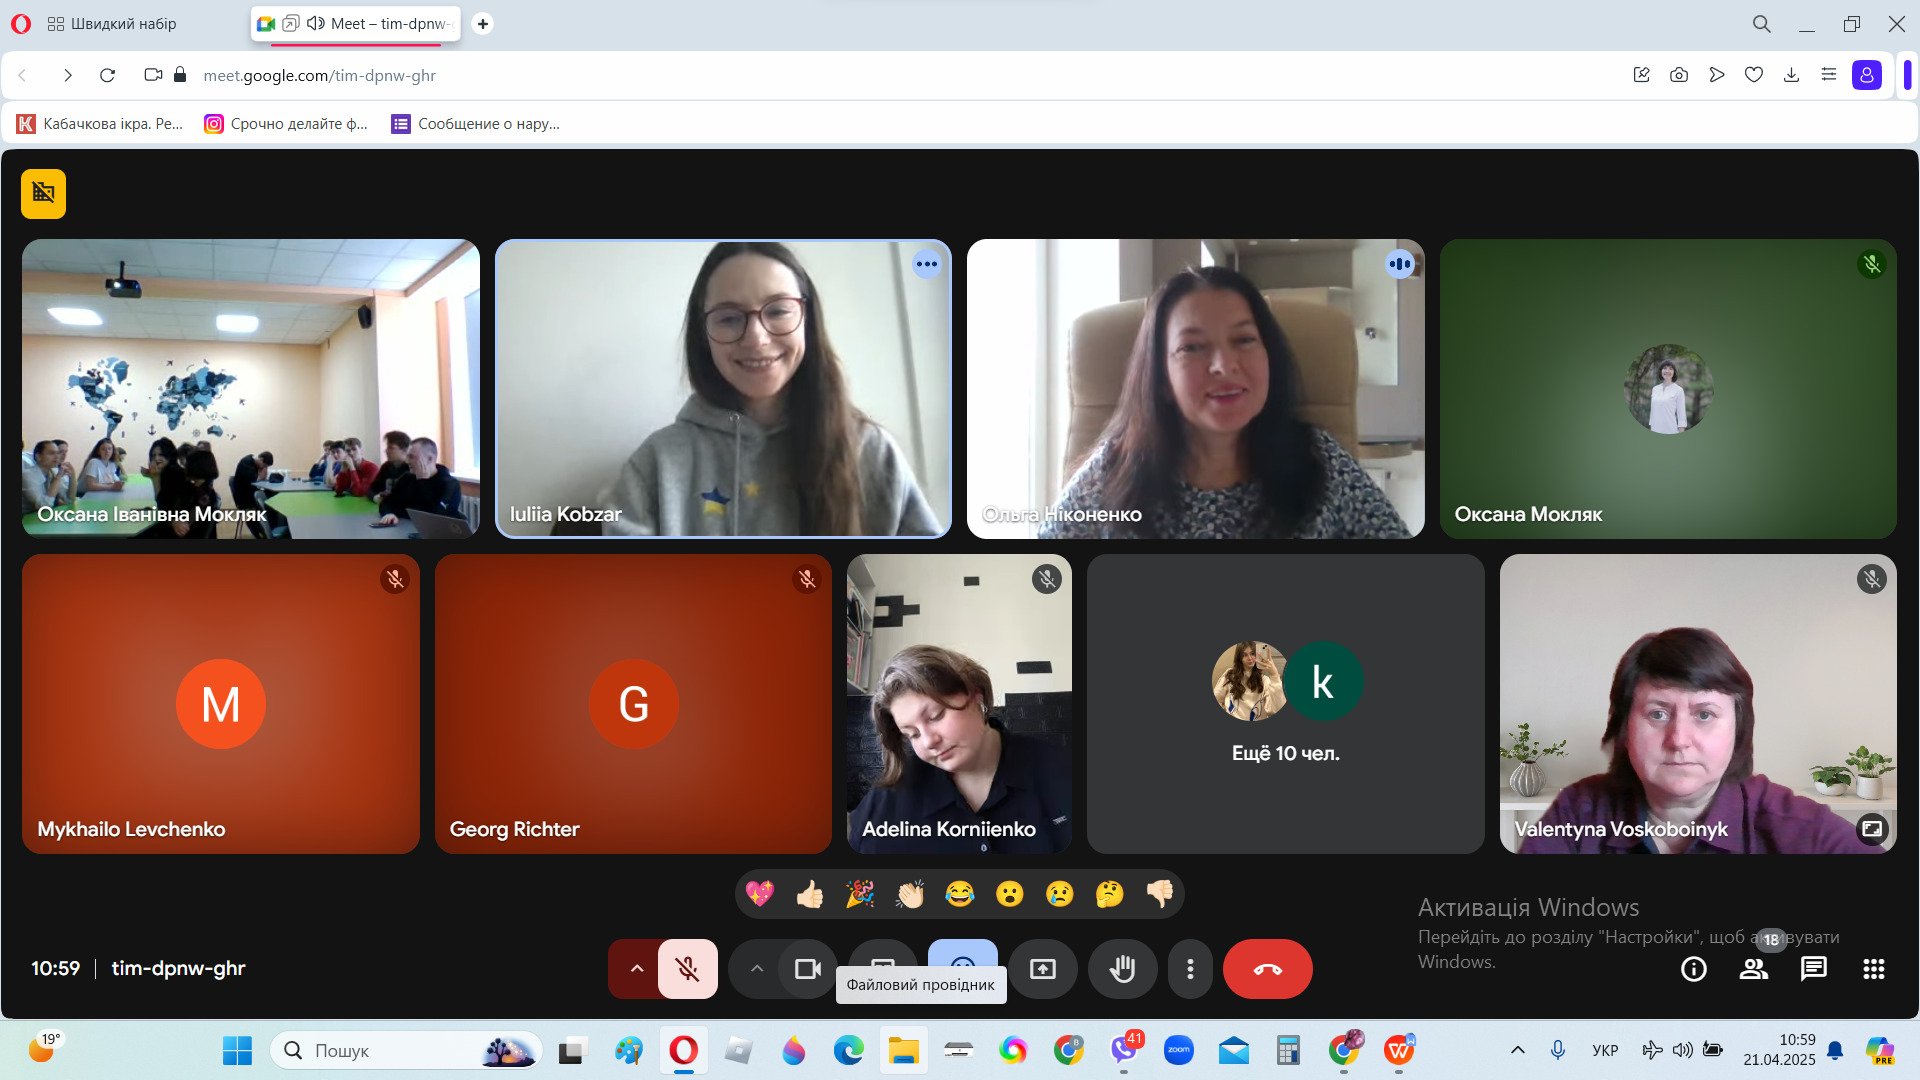The width and height of the screenshot is (1920, 1080).
Task: Send thumbs down reaction
Action: (1160, 893)
